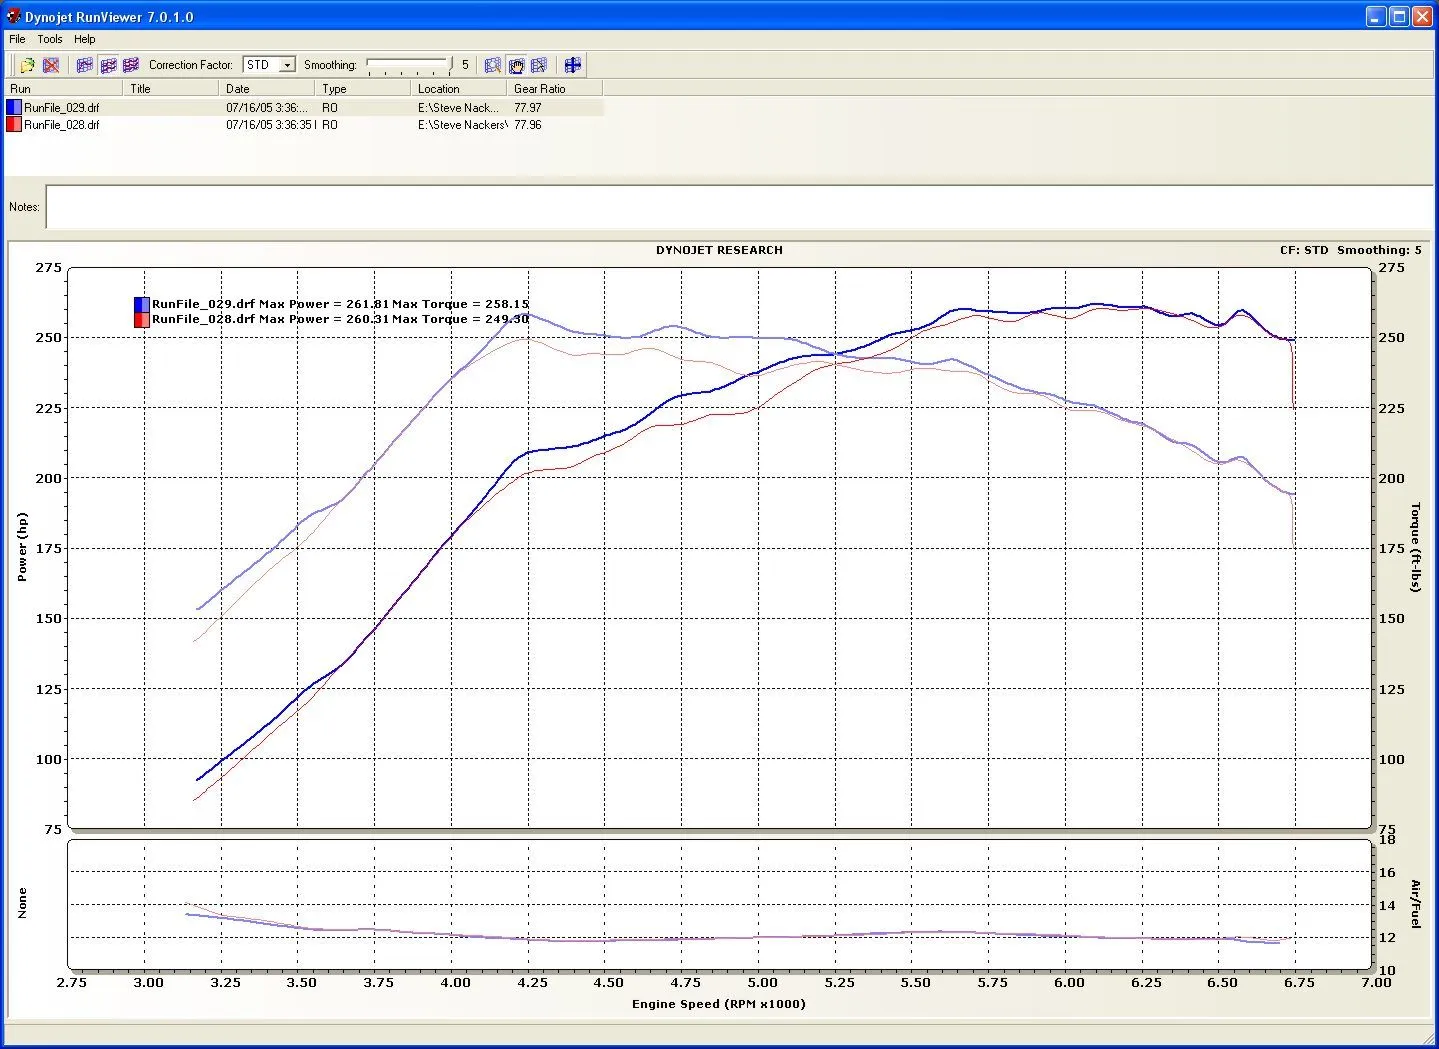Sort runs by the Date column header
The width and height of the screenshot is (1439, 1049).
pyautogui.click(x=266, y=89)
